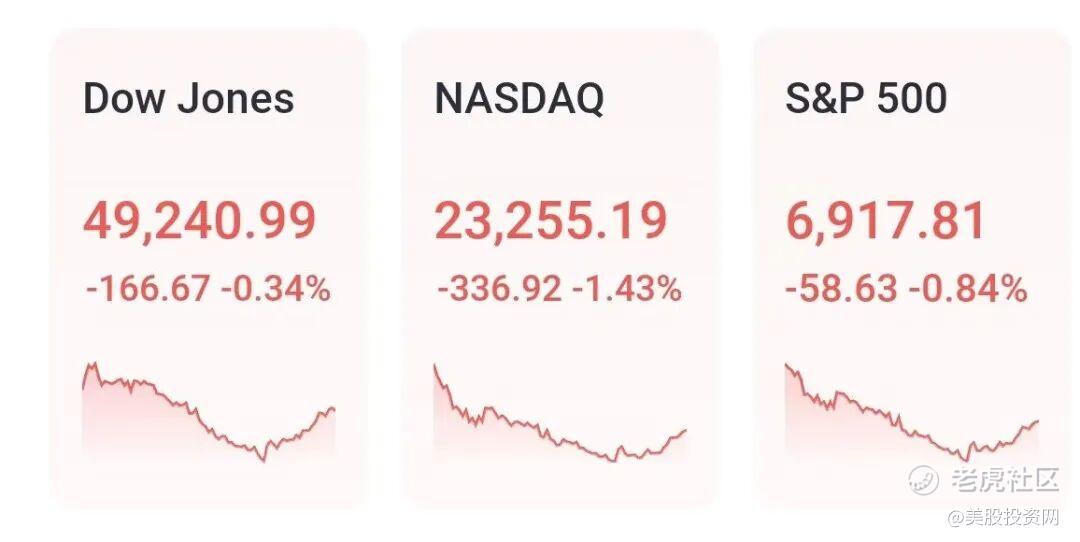Click S&P 500 price 6,917.81

886,221
